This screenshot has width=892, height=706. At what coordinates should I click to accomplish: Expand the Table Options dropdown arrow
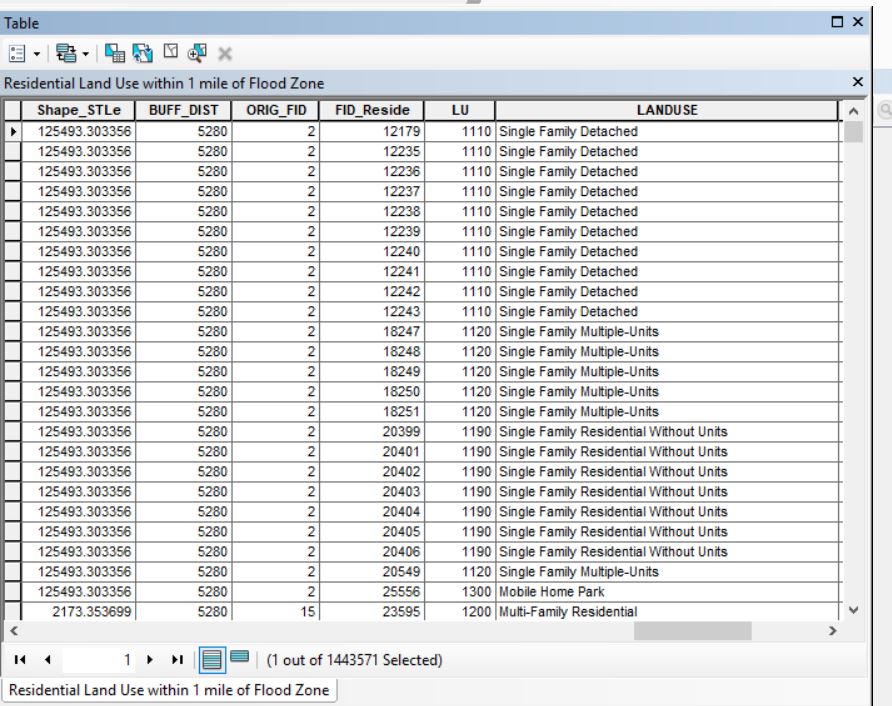[x=37, y=55]
